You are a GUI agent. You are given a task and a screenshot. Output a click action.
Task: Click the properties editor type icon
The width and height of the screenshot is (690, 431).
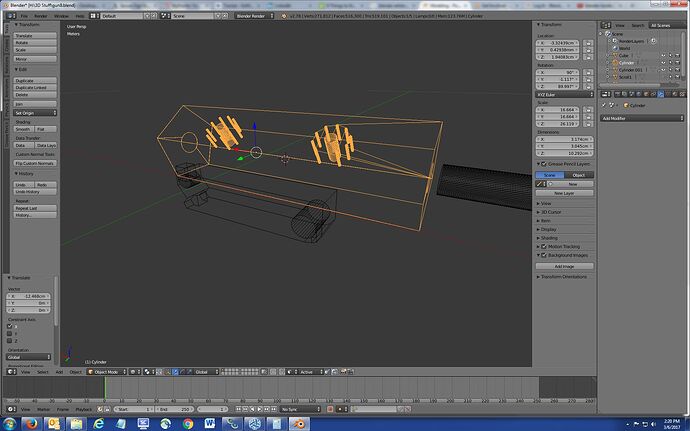[605, 94]
